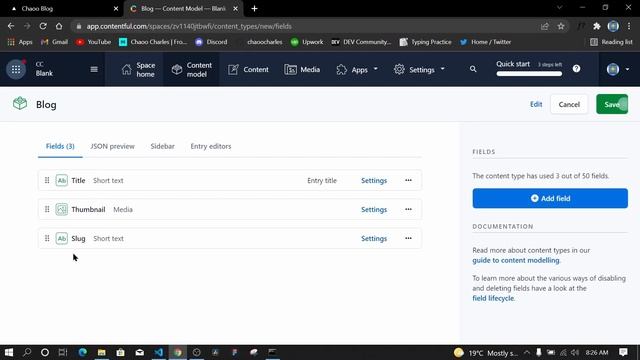The image size is (640, 360).
Task: Click the Thumbnail field media icon
Action: [x=62, y=209]
